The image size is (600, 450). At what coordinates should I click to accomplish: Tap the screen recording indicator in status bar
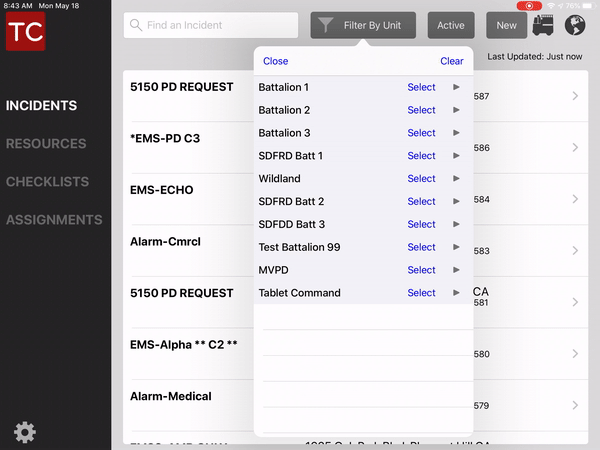coord(529,6)
